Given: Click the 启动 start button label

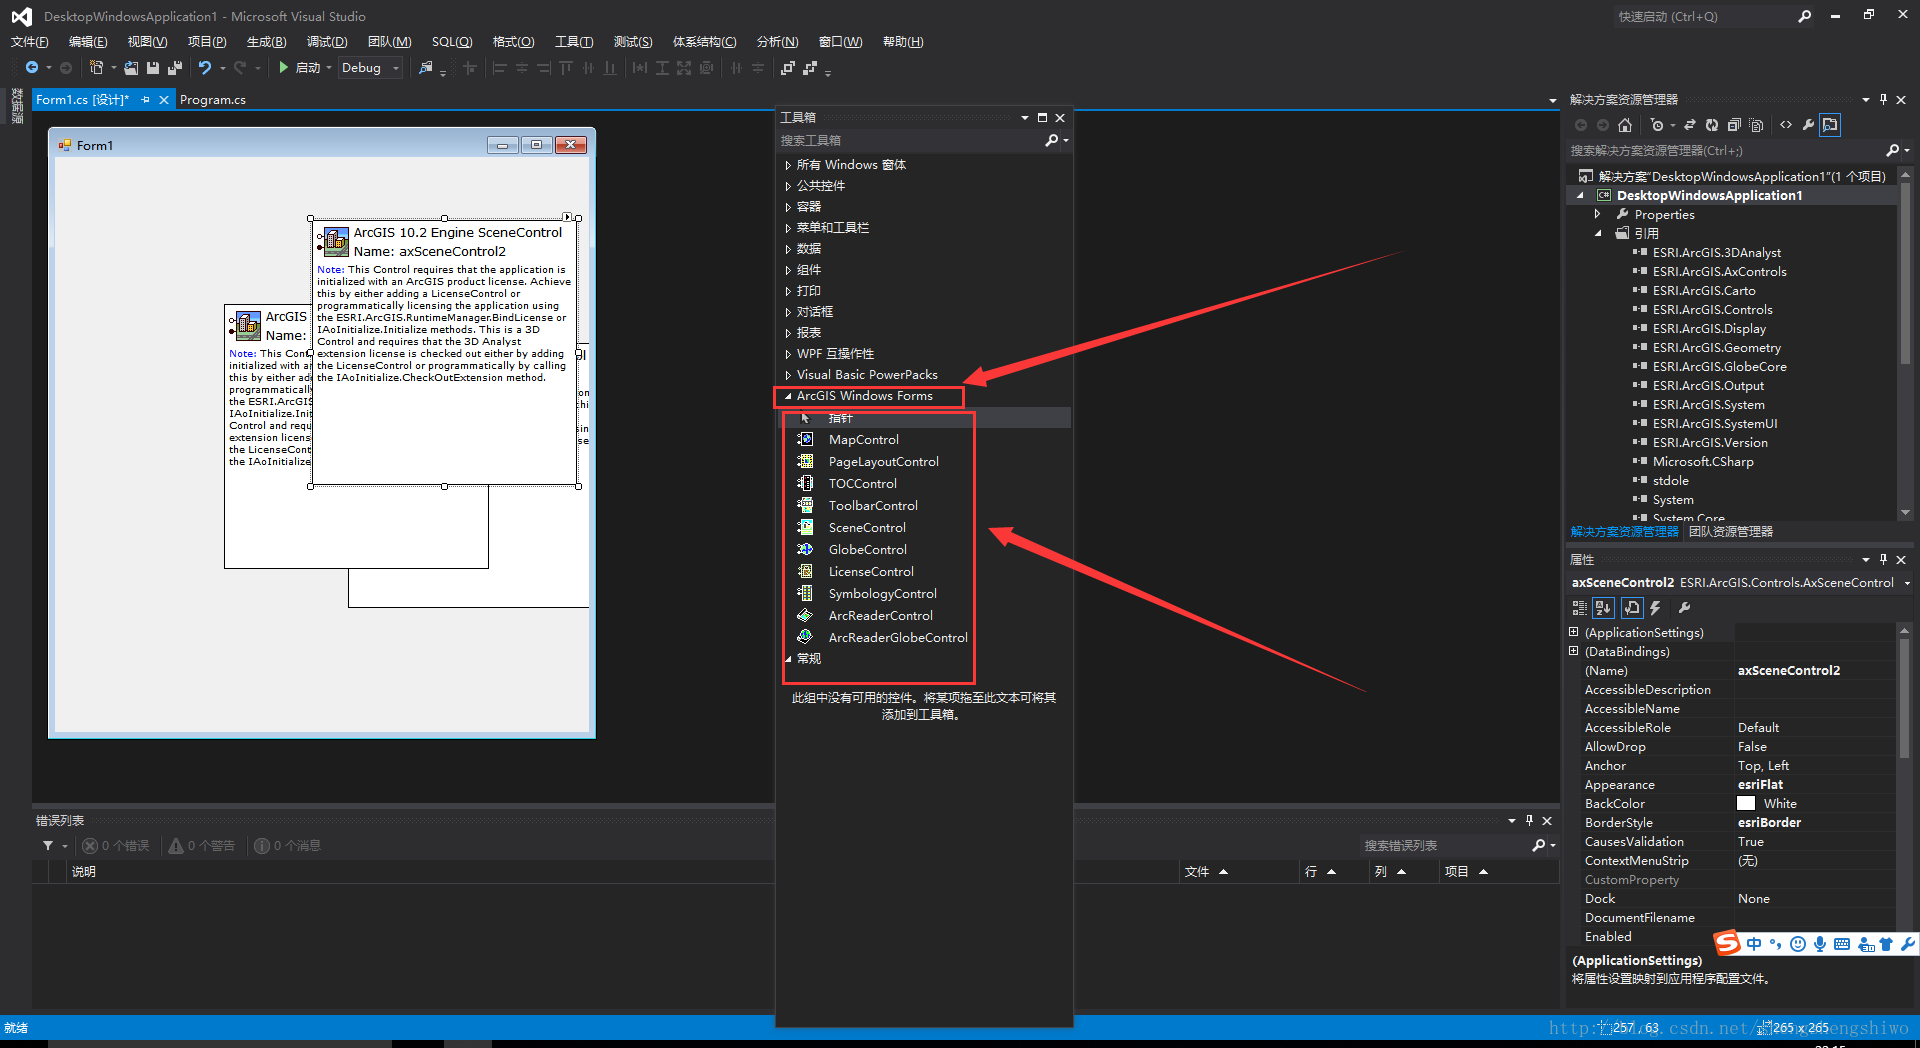Looking at the screenshot, I should point(308,68).
